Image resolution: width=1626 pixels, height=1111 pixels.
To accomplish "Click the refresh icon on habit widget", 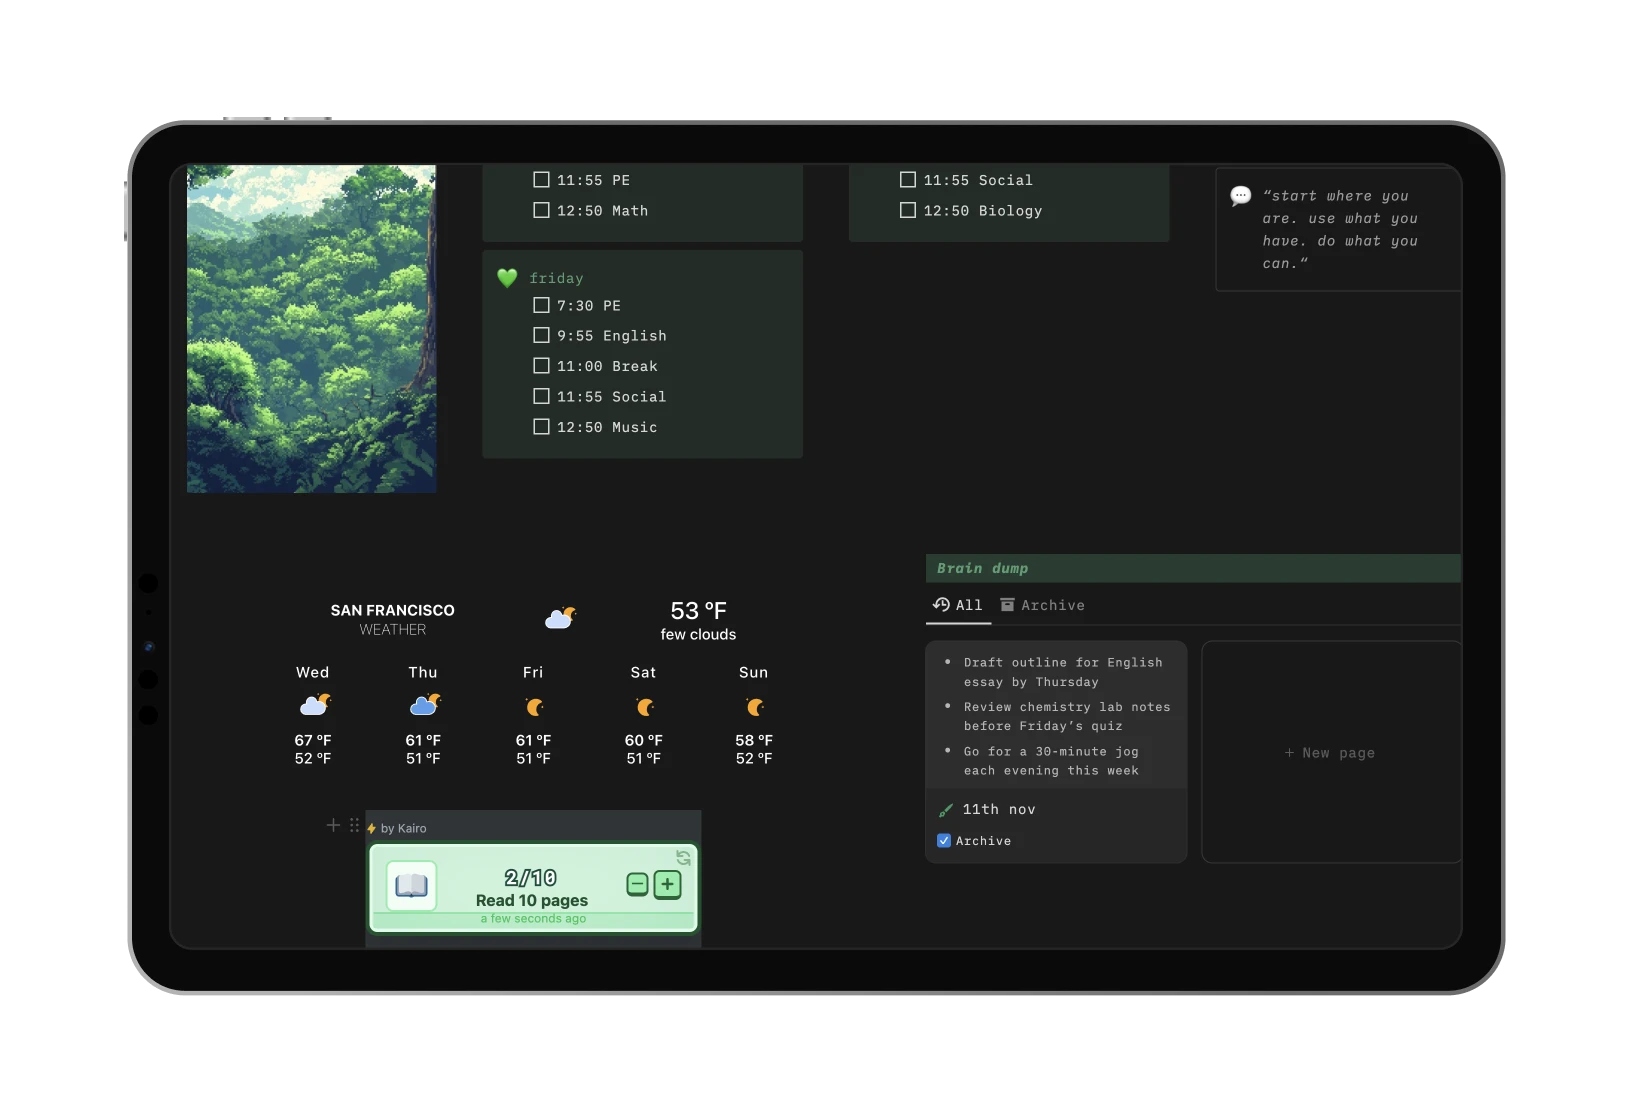I will tap(683, 858).
